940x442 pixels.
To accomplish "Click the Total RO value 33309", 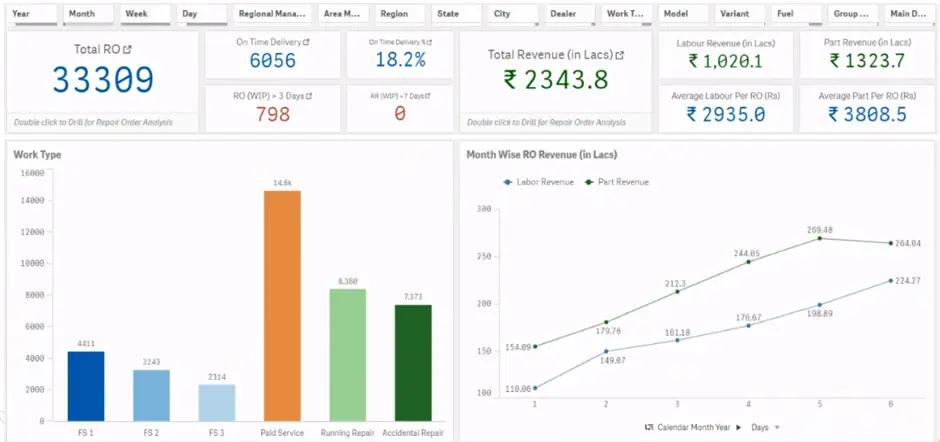I will pyautogui.click(x=103, y=81).
